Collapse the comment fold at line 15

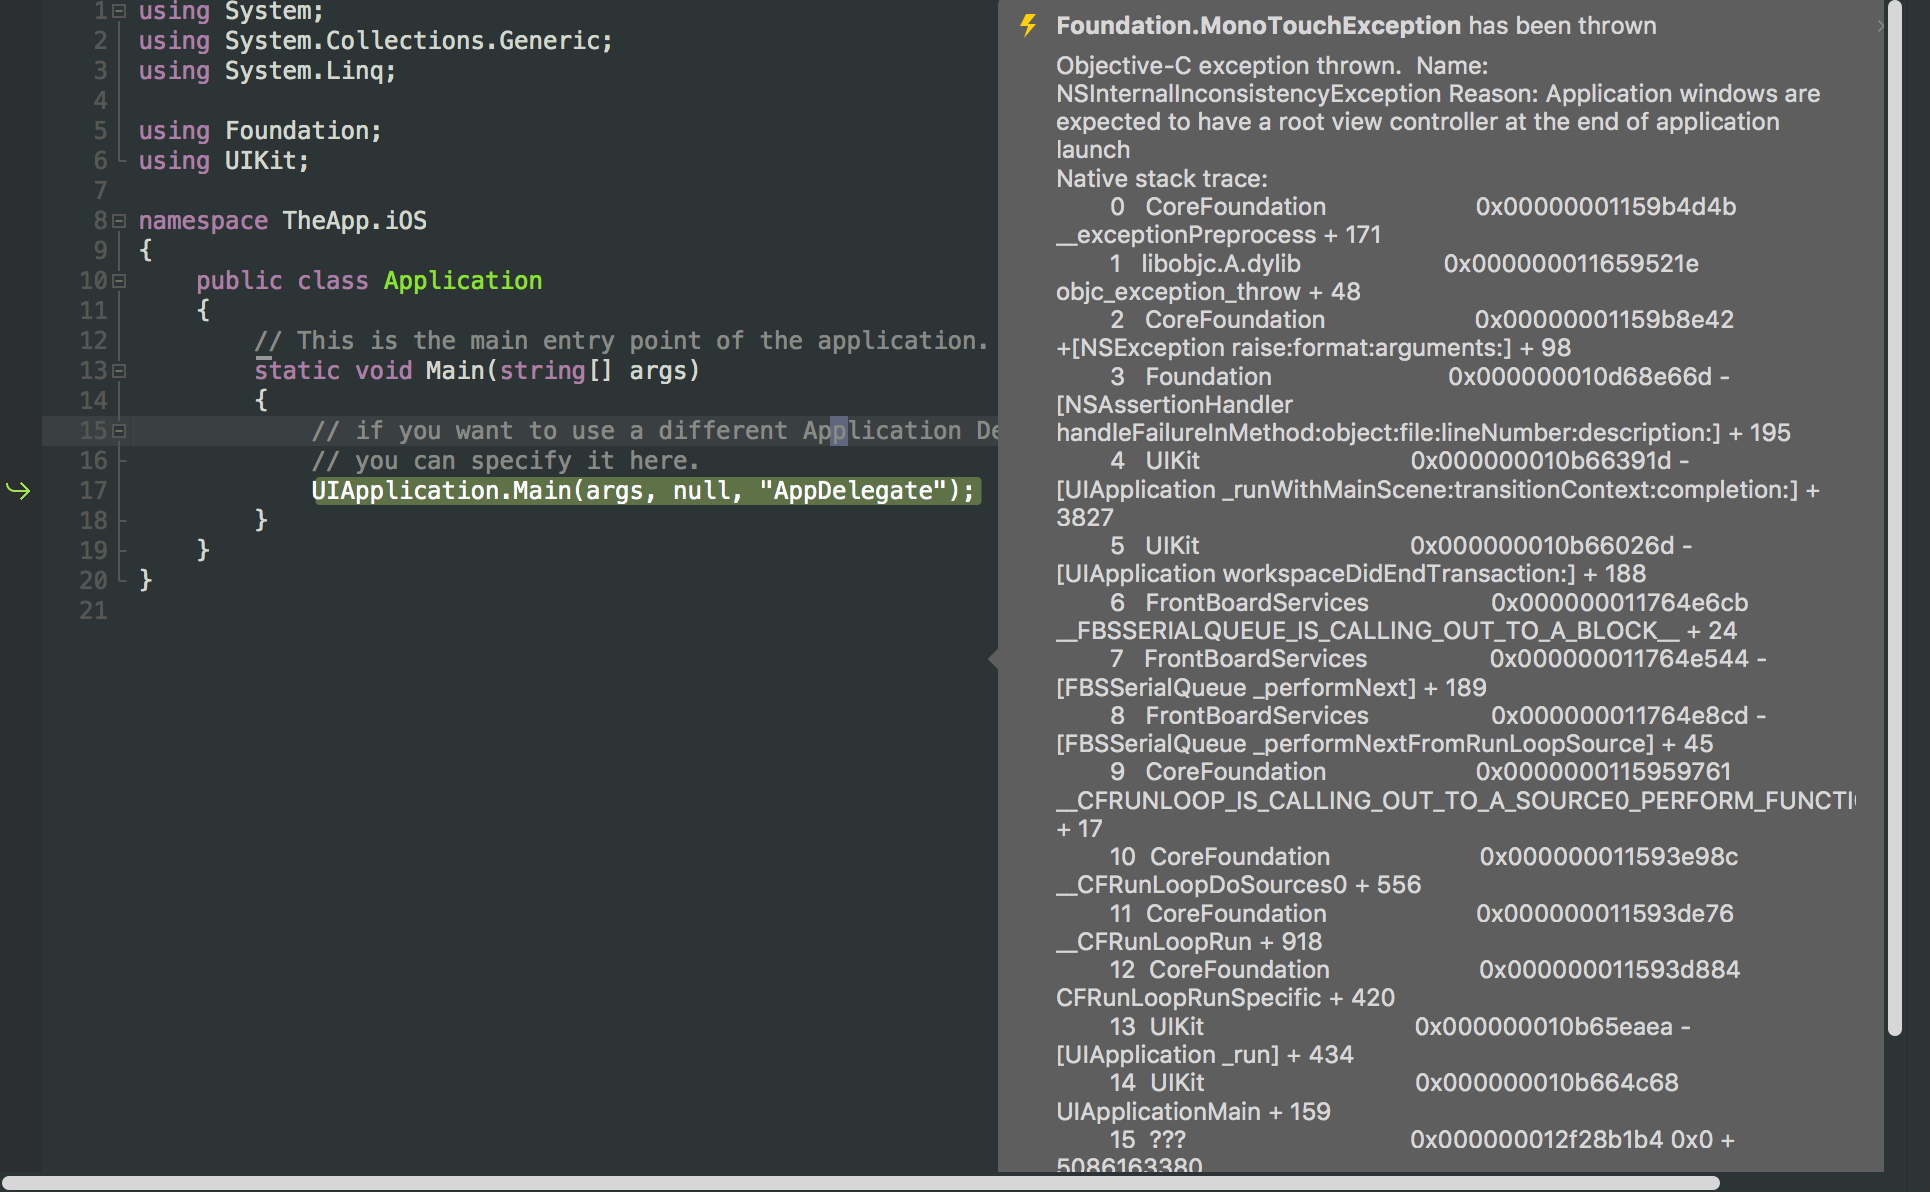tap(119, 431)
